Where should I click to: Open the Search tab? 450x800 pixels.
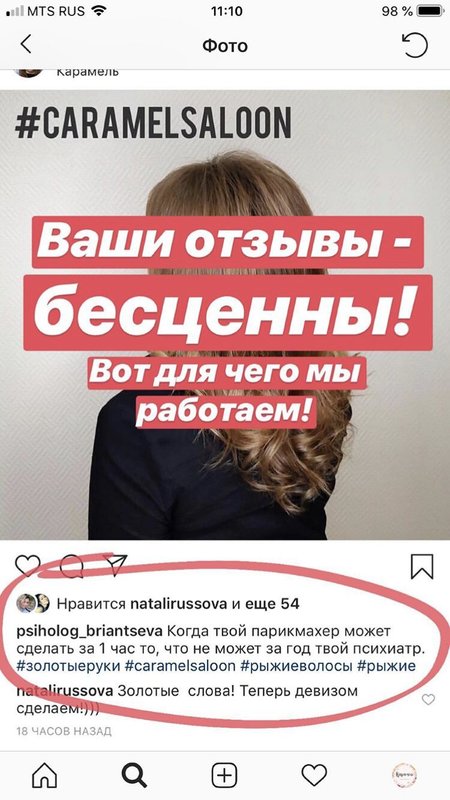tap(135, 776)
